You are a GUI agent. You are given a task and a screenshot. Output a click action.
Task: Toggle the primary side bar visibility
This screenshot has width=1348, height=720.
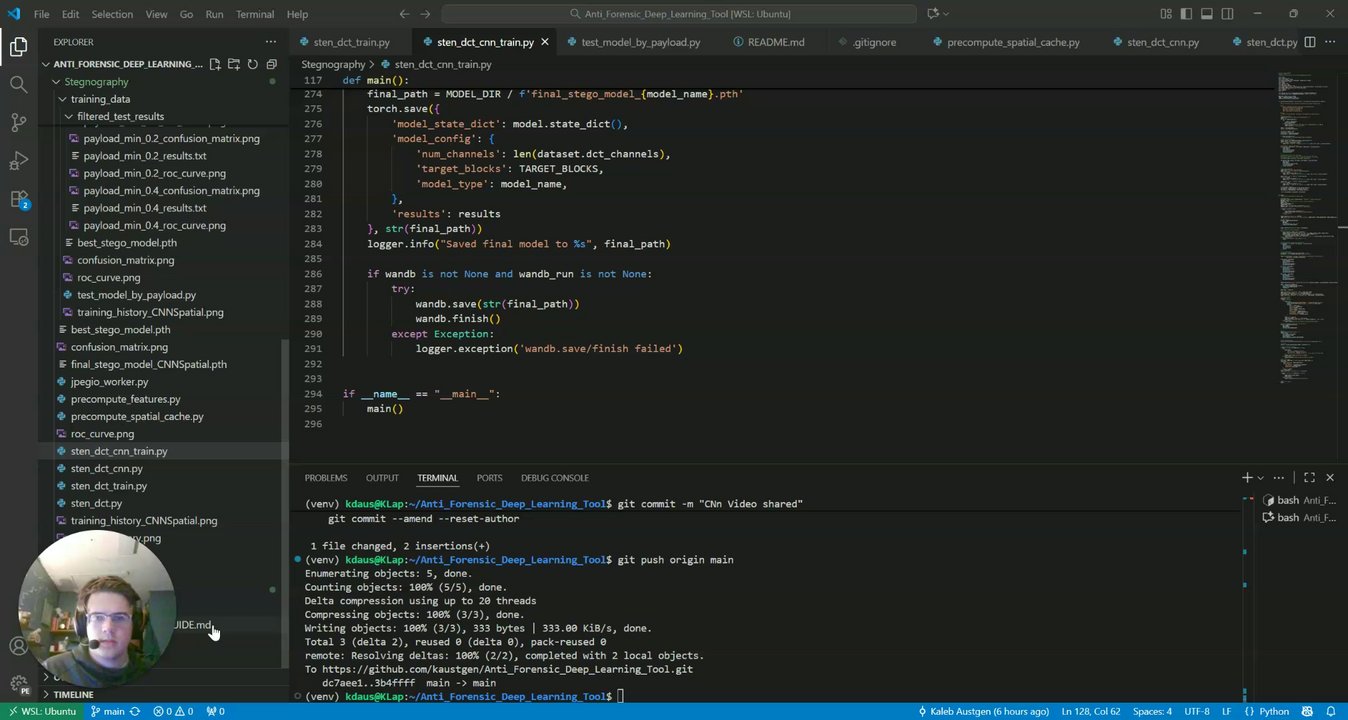pos(1186,14)
